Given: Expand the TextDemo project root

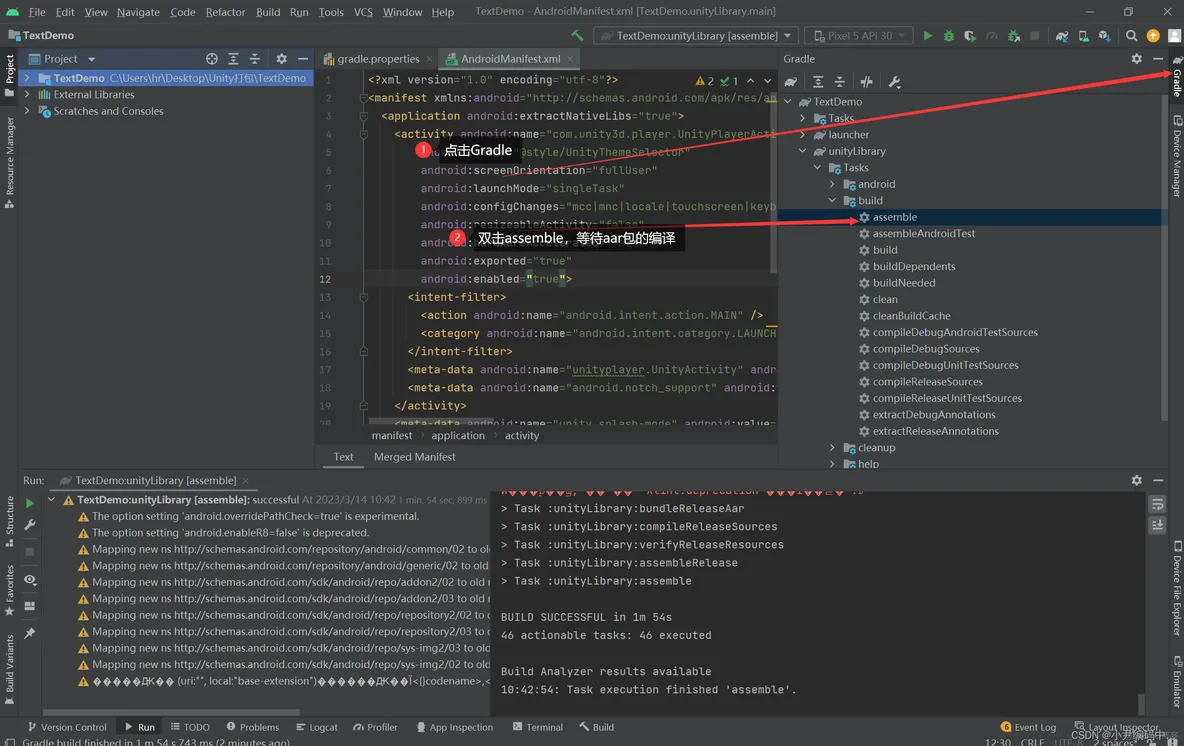Looking at the screenshot, I should coord(27,78).
